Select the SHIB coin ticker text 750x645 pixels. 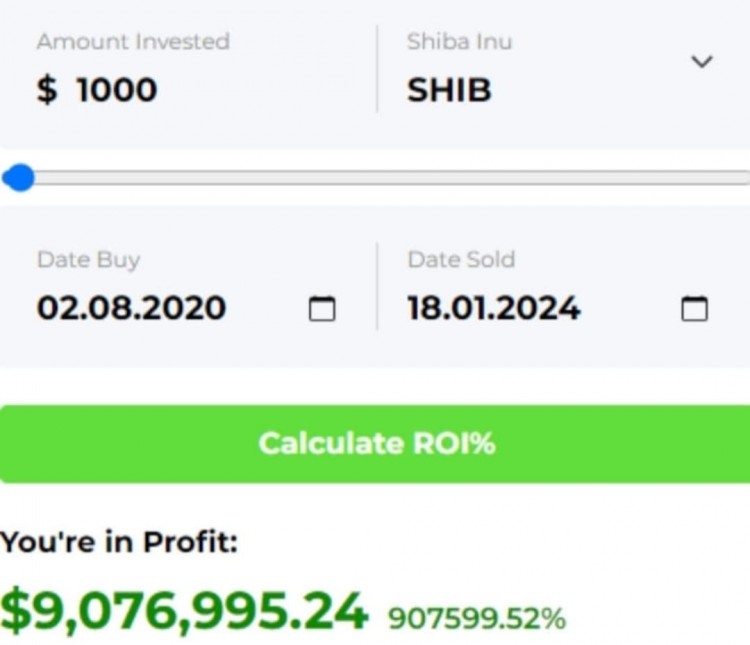[x=449, y=90]
